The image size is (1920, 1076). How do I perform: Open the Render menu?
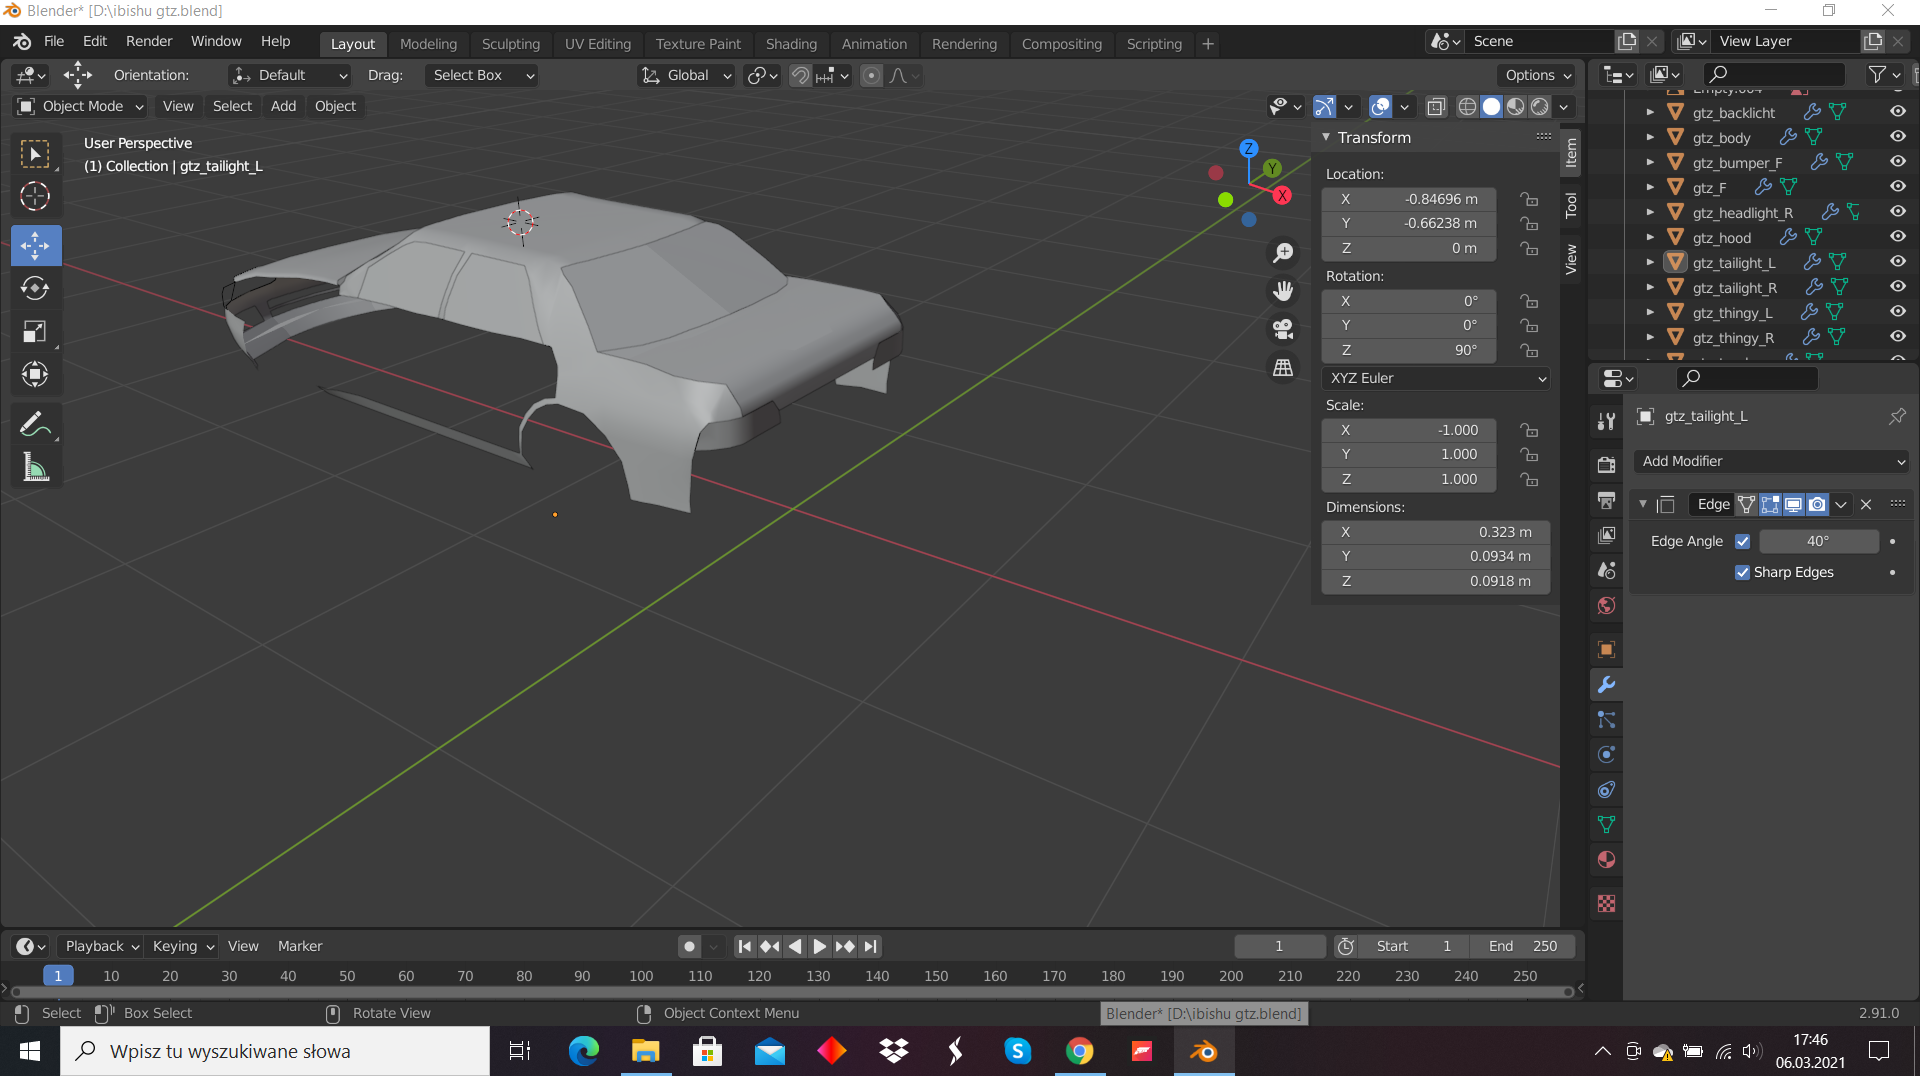(149, 41)
